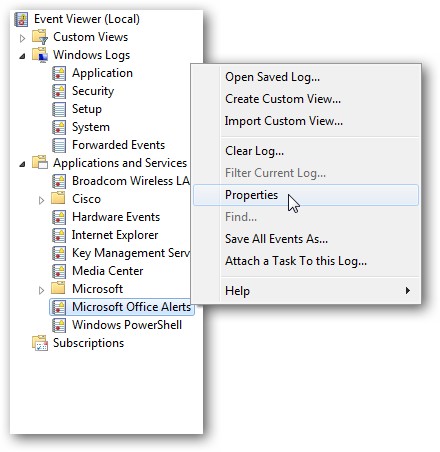The width and height of the screenshot is (440, 452).
Task: Select the Application log label
Action: 102,73
